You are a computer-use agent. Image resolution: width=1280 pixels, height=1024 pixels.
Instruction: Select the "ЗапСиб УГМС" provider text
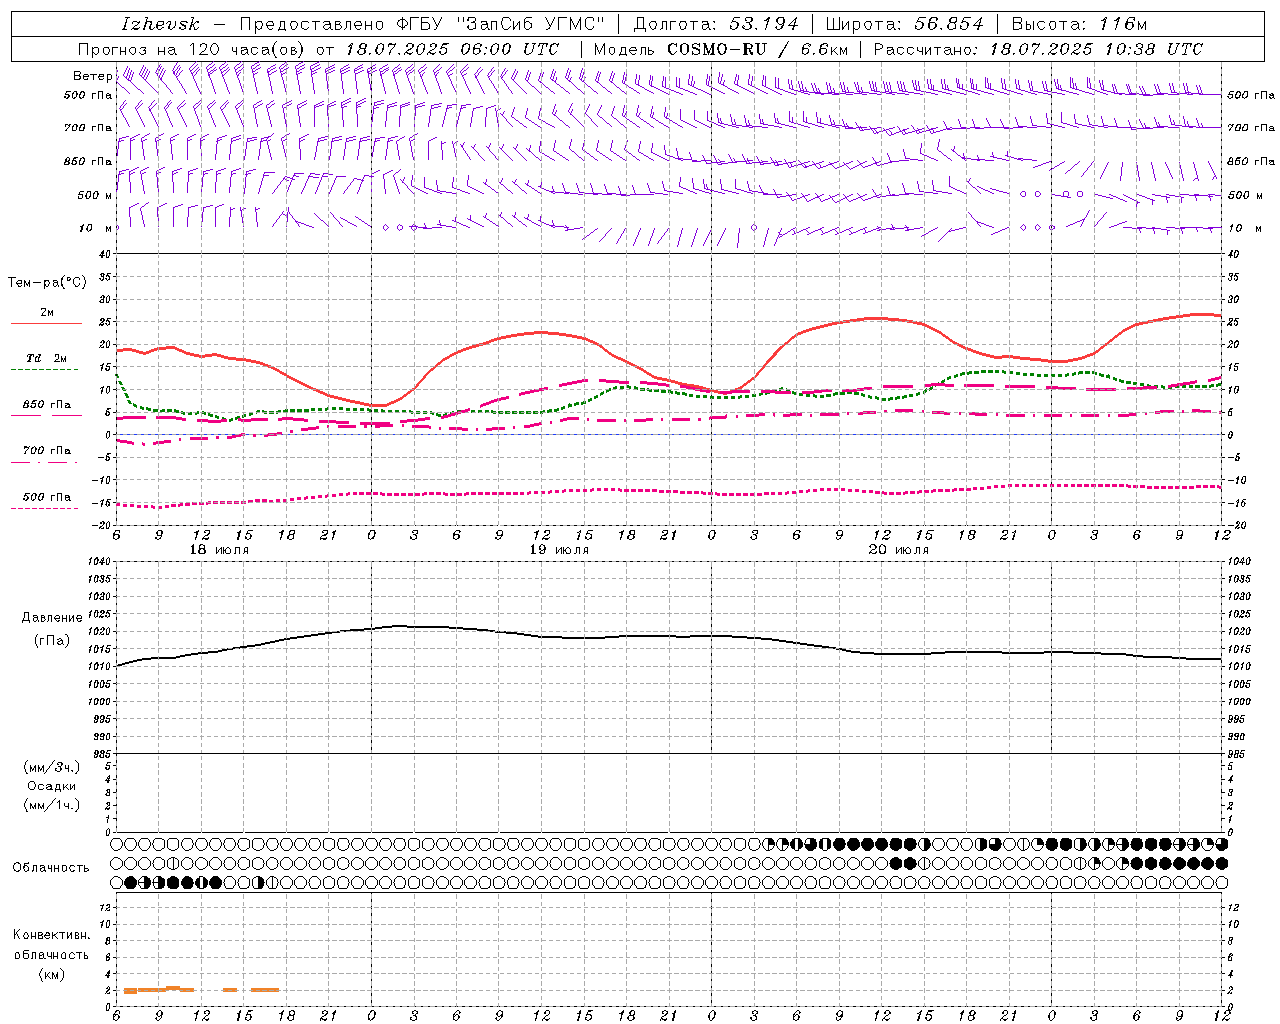click(x=530, y=24)
